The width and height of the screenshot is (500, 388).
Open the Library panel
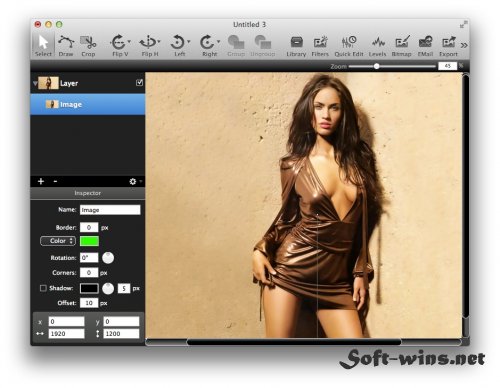click(296, 46)
